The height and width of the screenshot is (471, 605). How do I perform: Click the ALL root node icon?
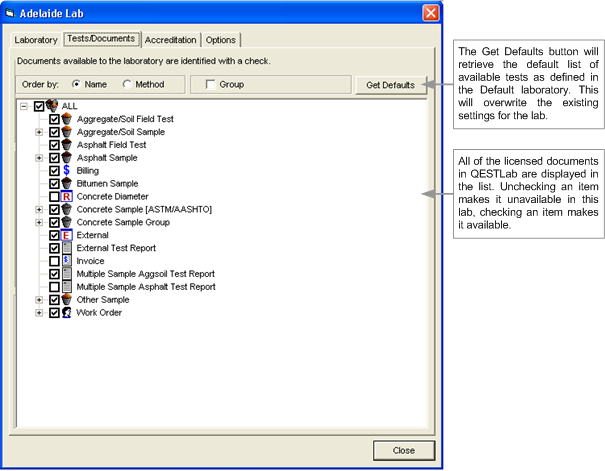point(52,106)
